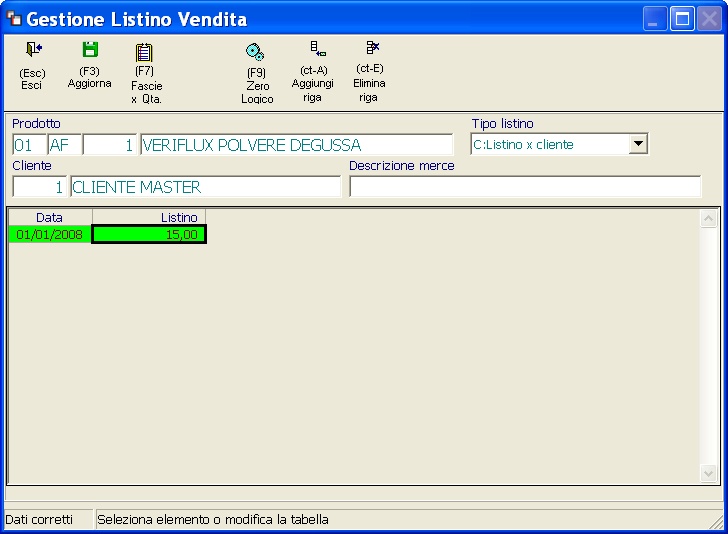728x534 pixels.
Task: Click the empty Descrizione merce field
Action: click(x=525, y=187)
